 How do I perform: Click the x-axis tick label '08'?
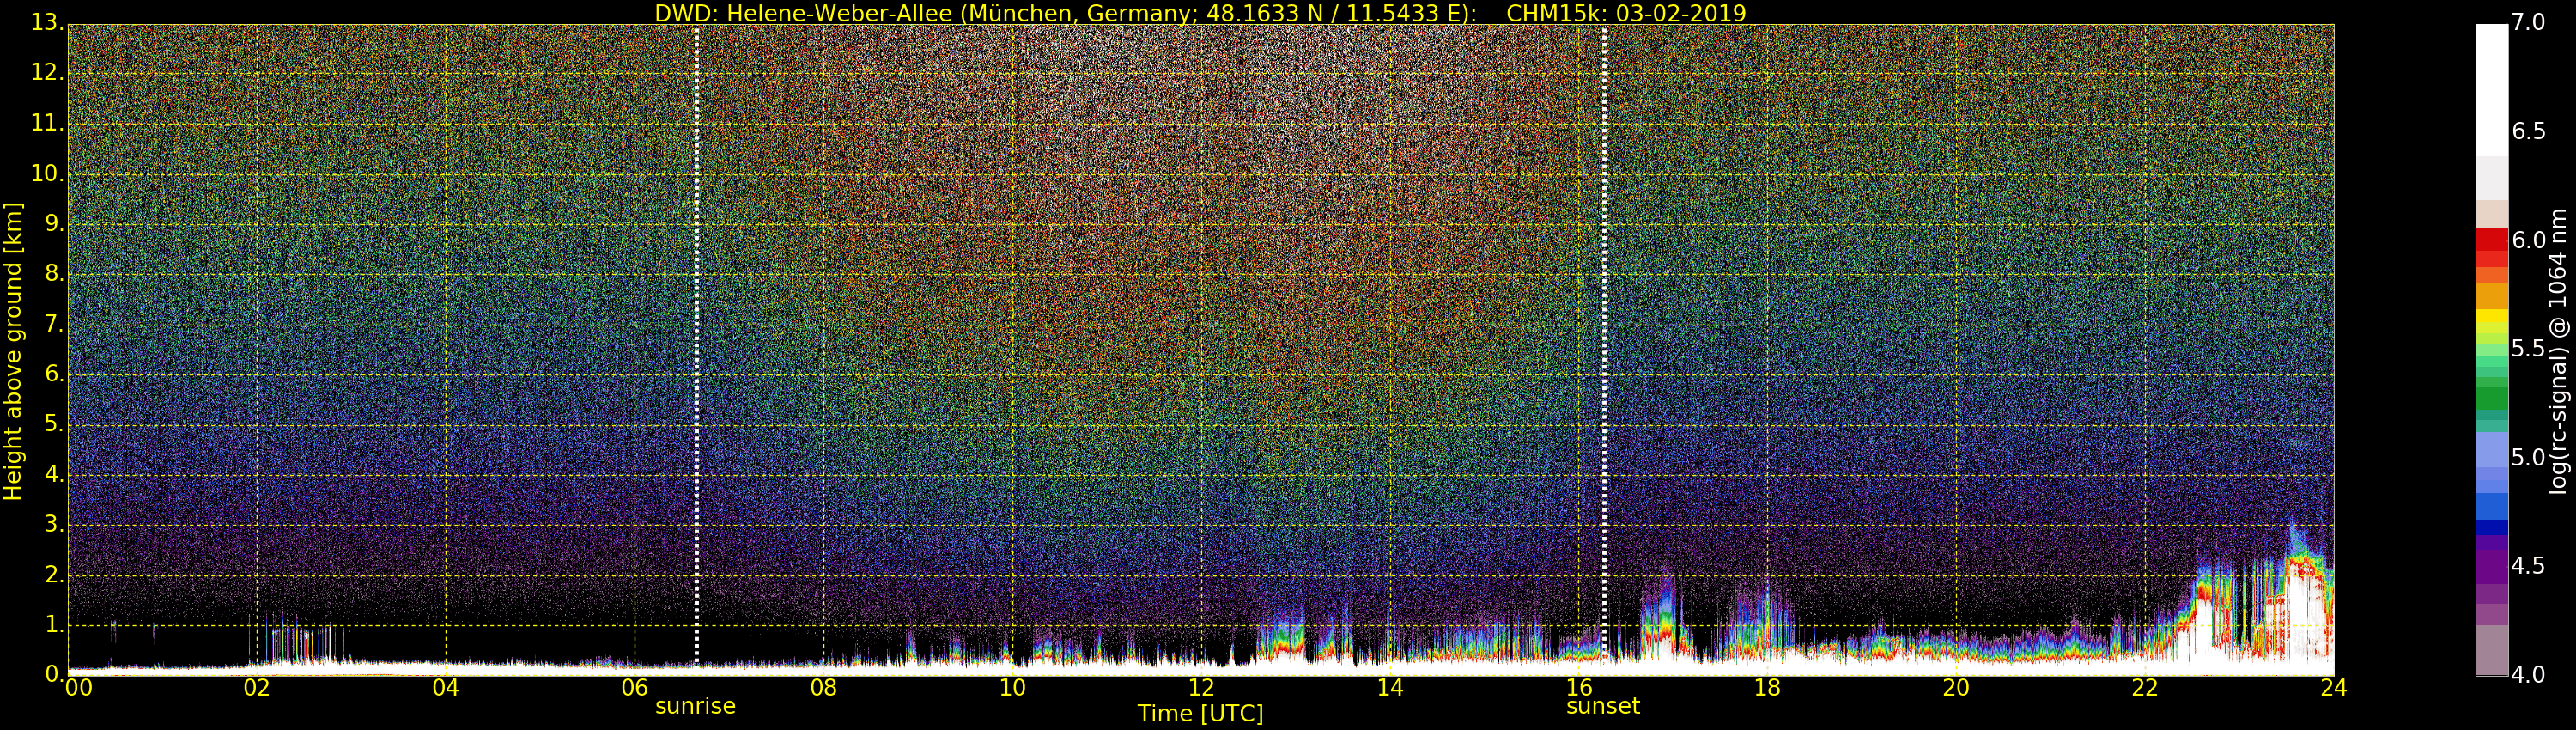[823, 687]
